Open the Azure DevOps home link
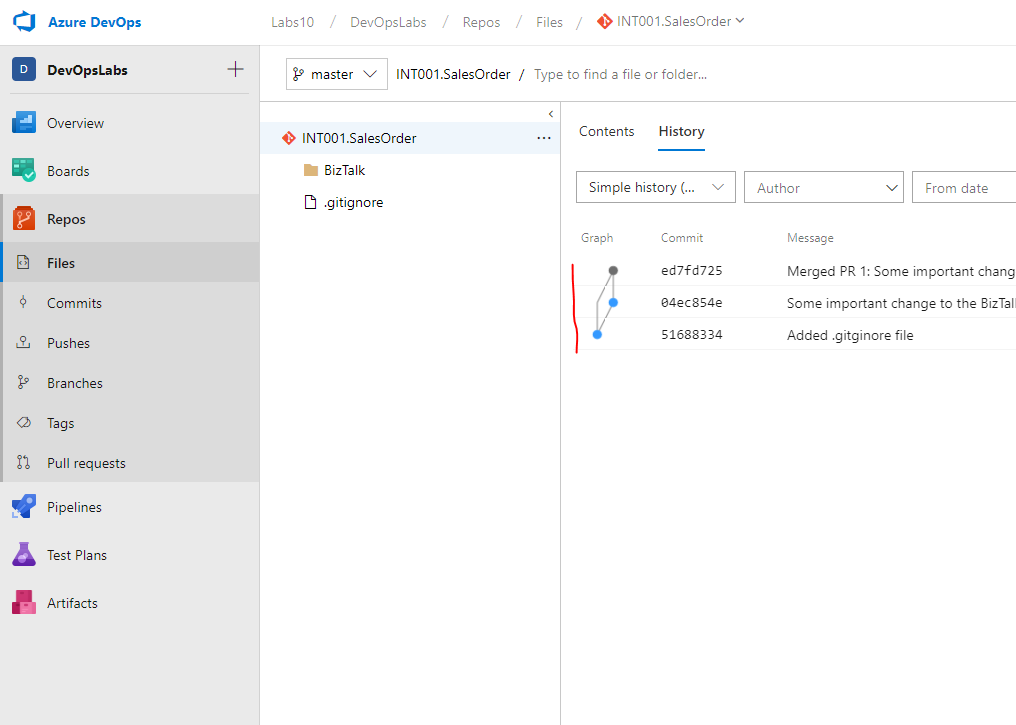Image resolution: width=1016 pixels, height=725 pixels. click(x=95, y=22)
